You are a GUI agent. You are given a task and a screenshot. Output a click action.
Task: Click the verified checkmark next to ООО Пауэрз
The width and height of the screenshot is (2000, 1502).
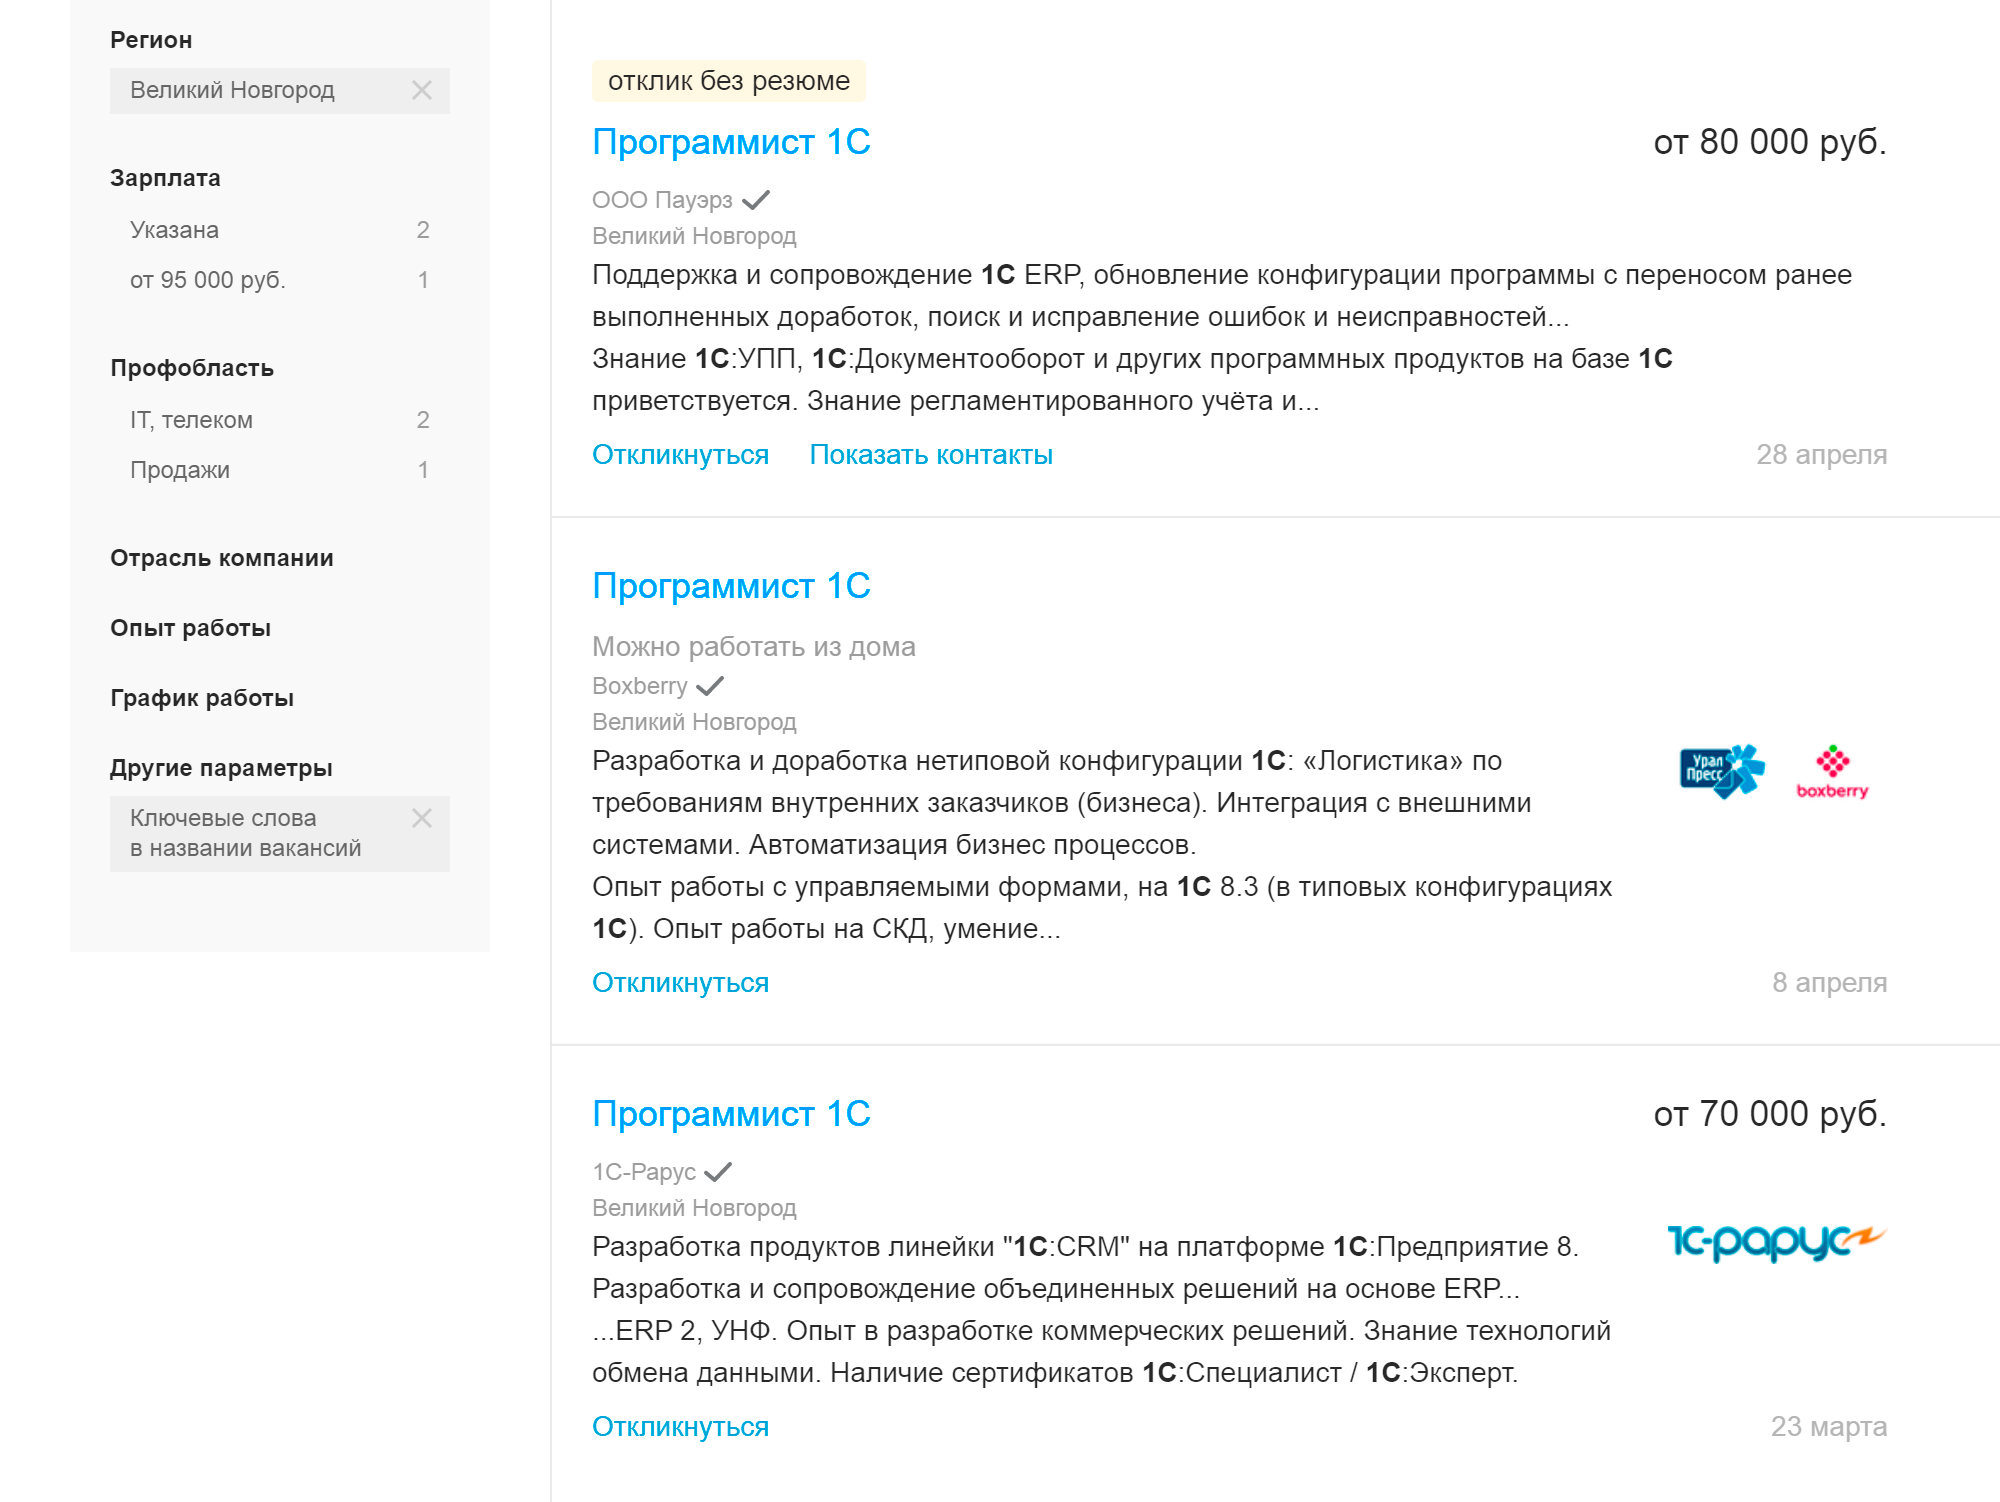[756, 200]
